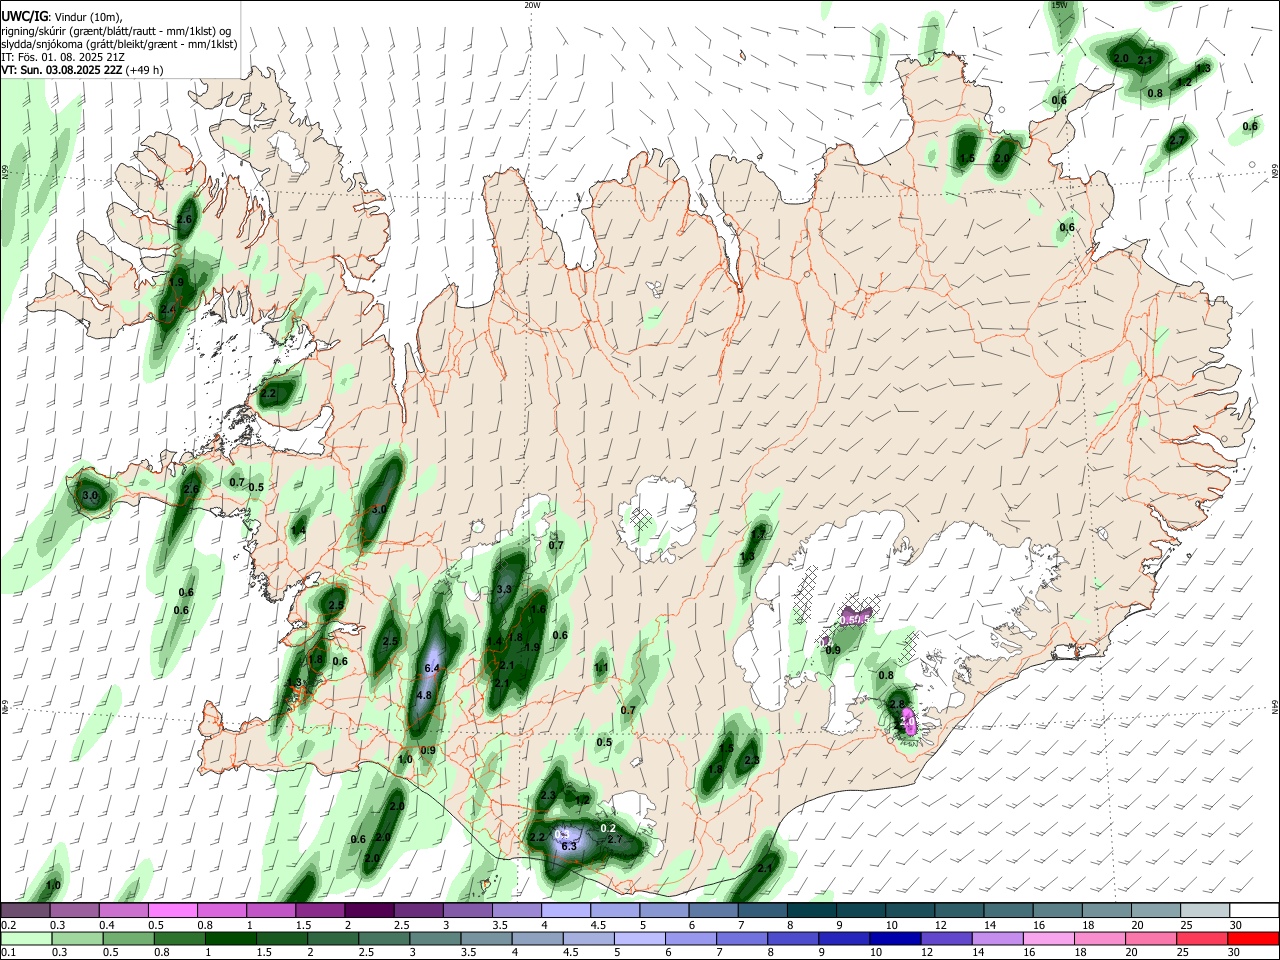Click the 'slydda/snjókoma' legend description line
The image size is (1280, 960).
(119, 44)
